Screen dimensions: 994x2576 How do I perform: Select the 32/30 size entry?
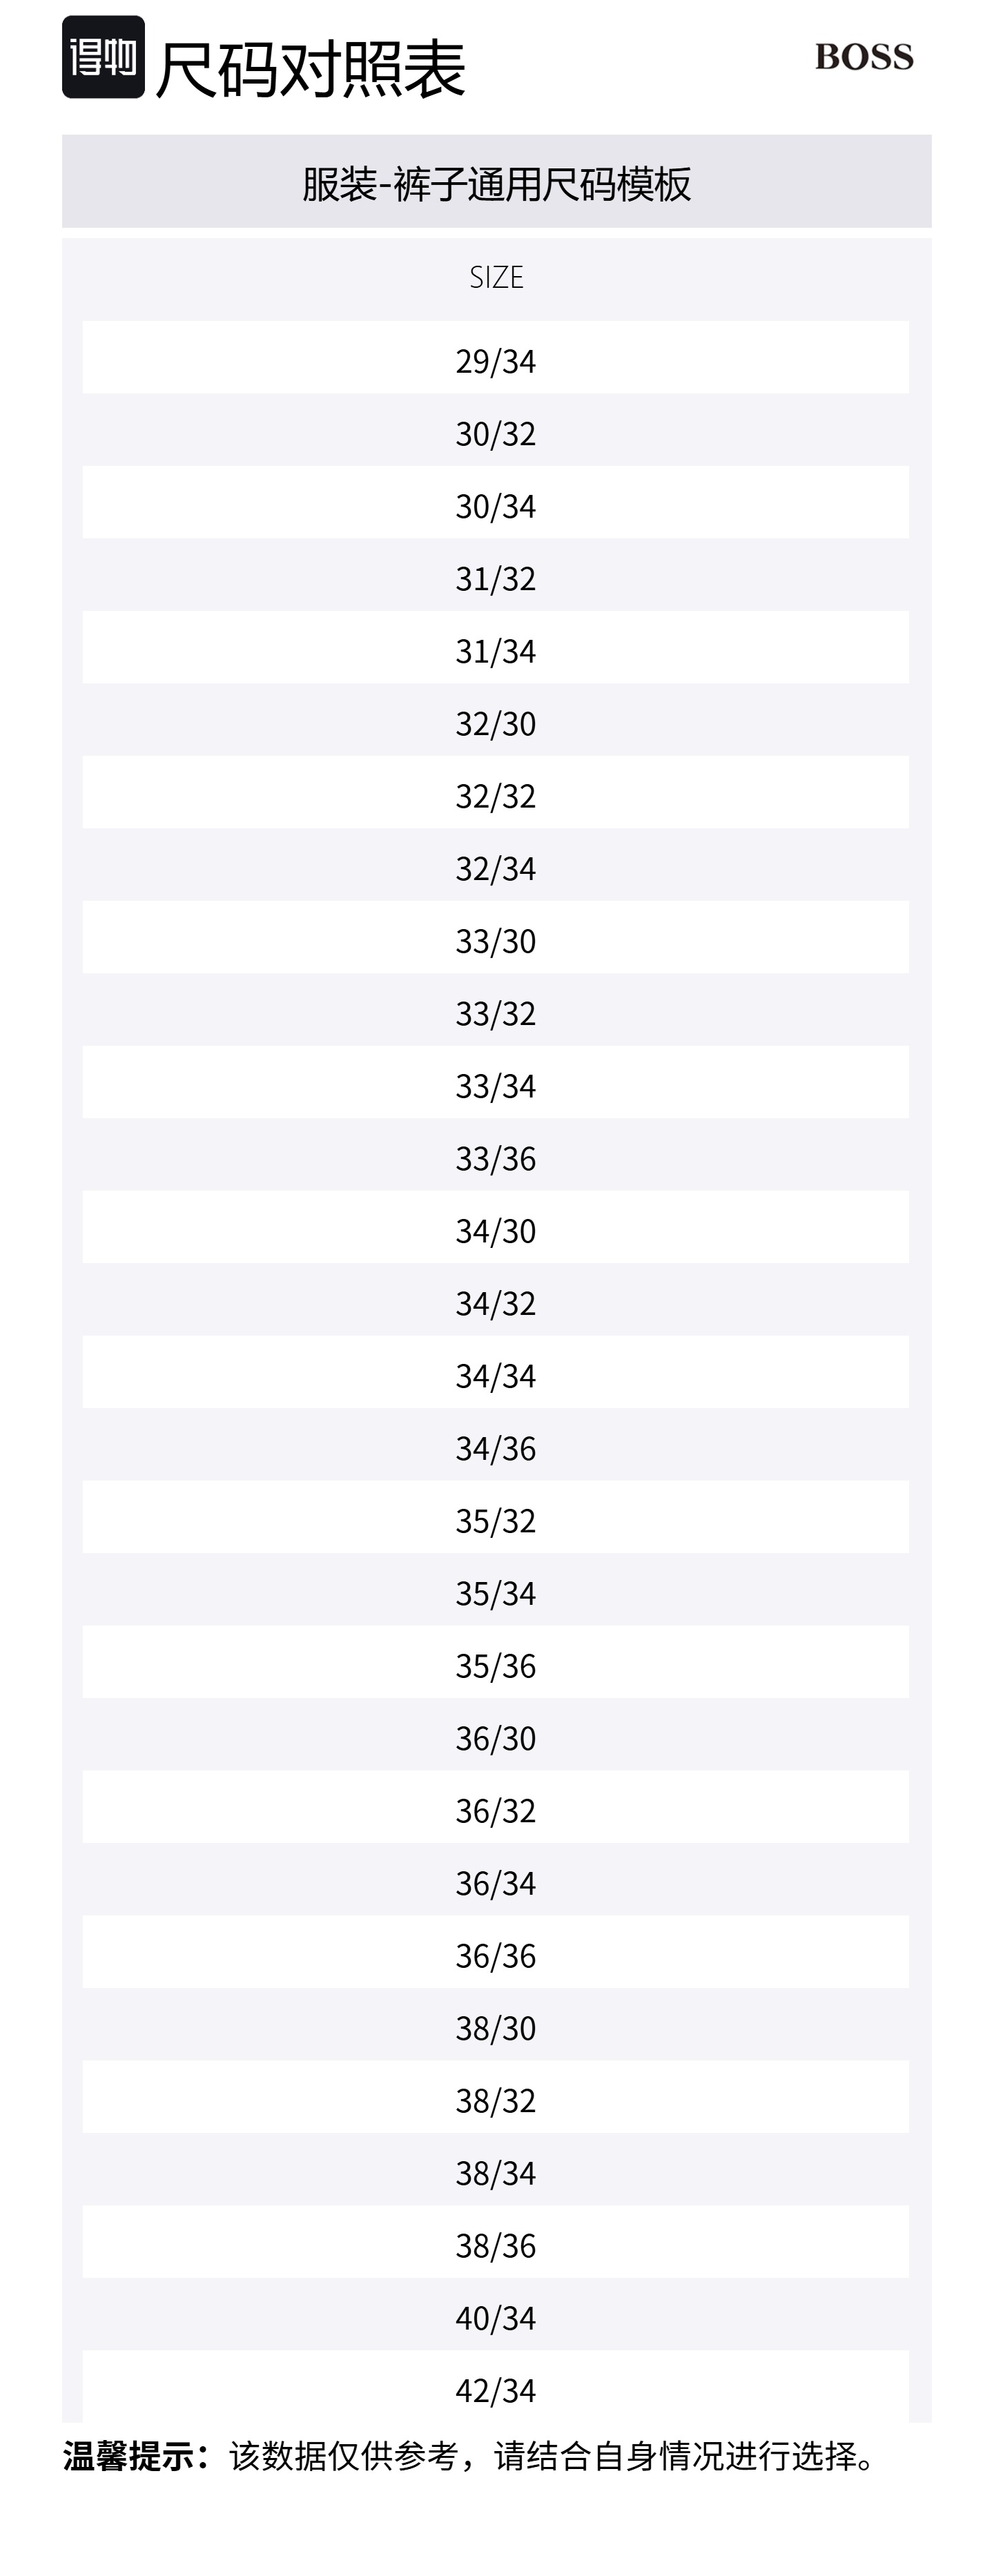pyautogui.click(x=496, y=723)
